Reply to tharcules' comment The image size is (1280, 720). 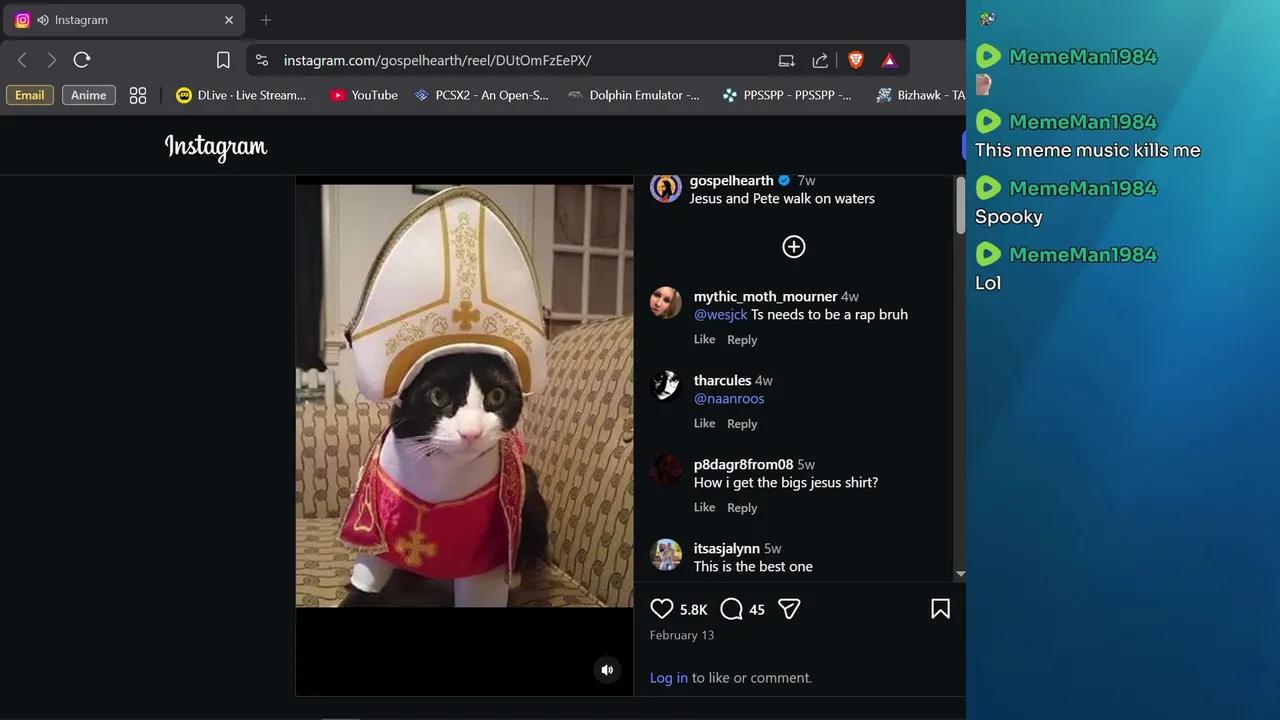click(742, 424)
